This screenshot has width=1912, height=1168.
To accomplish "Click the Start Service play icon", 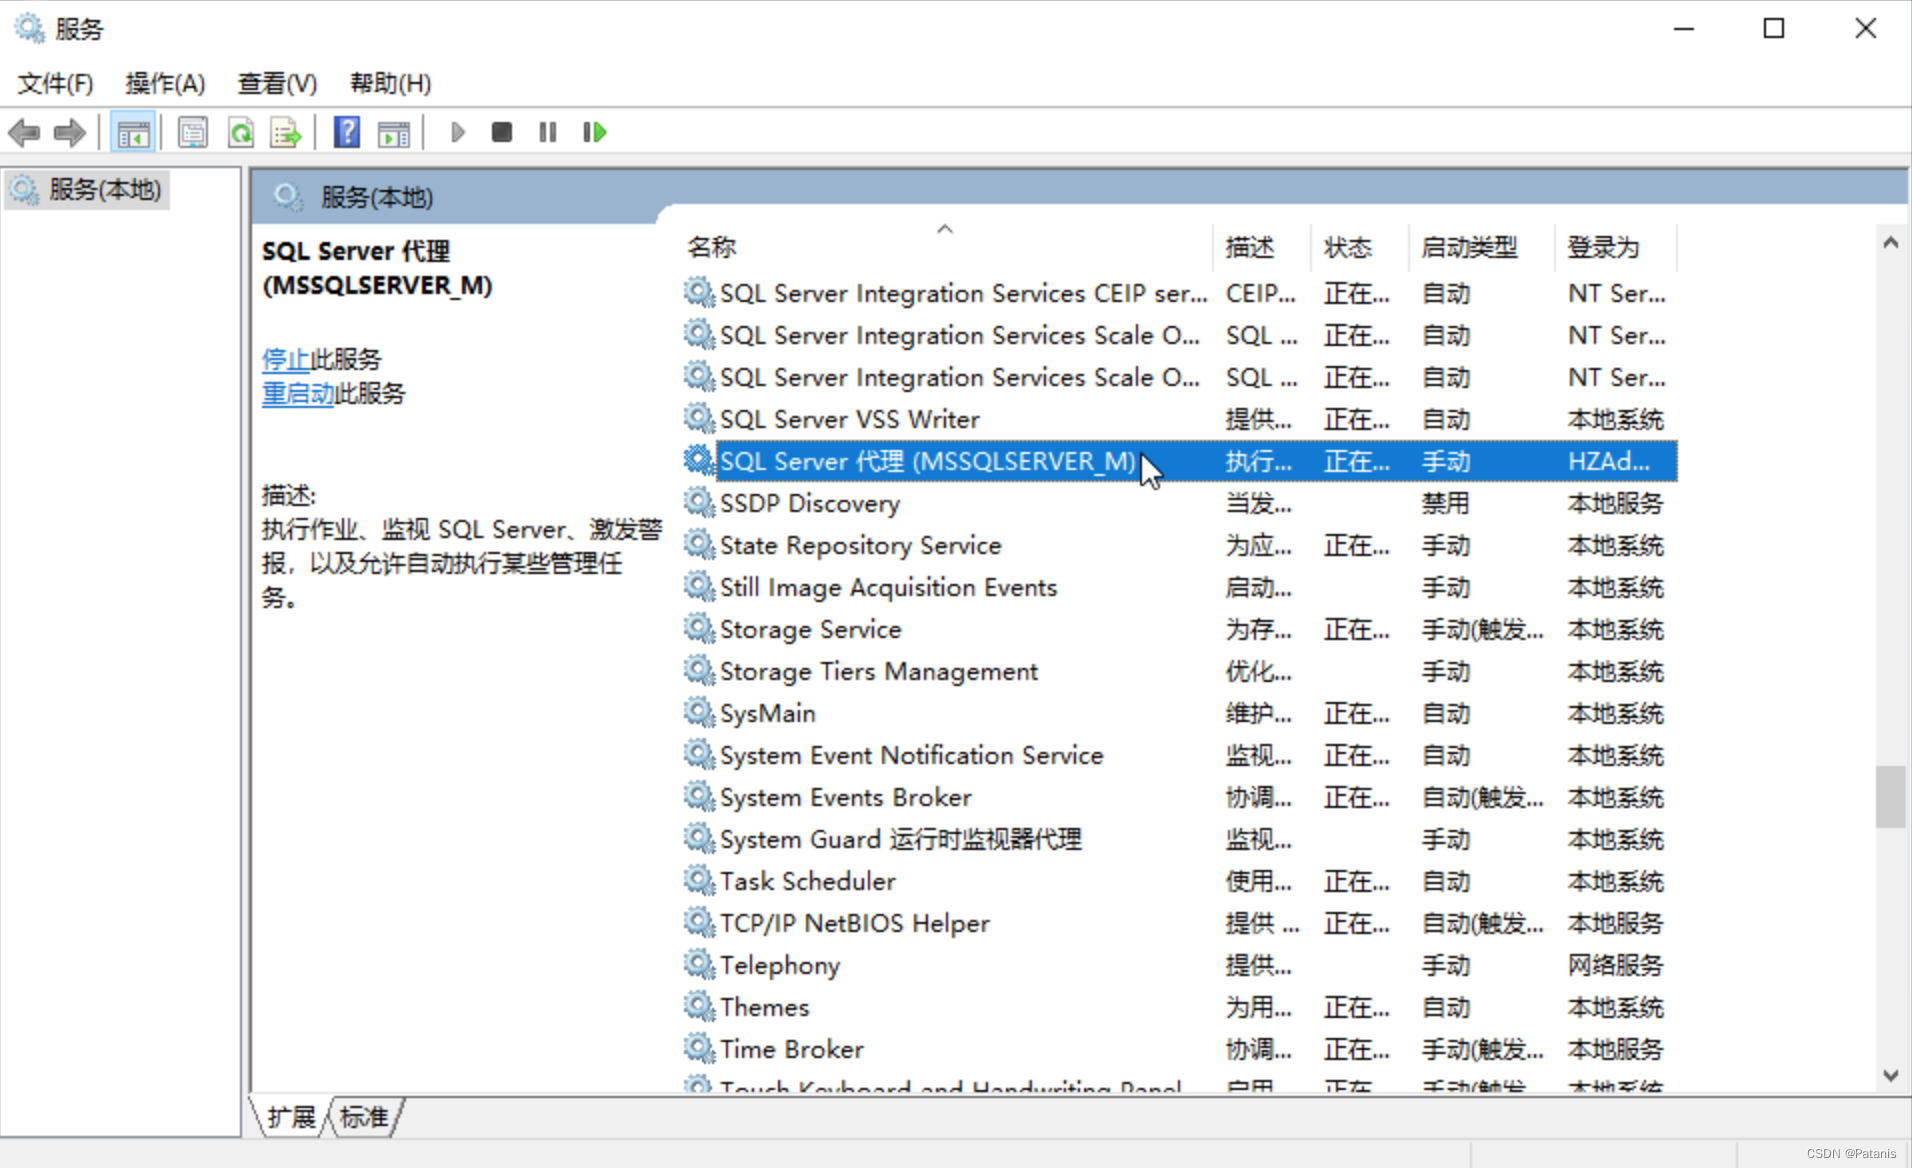I will tap(457, 132).
